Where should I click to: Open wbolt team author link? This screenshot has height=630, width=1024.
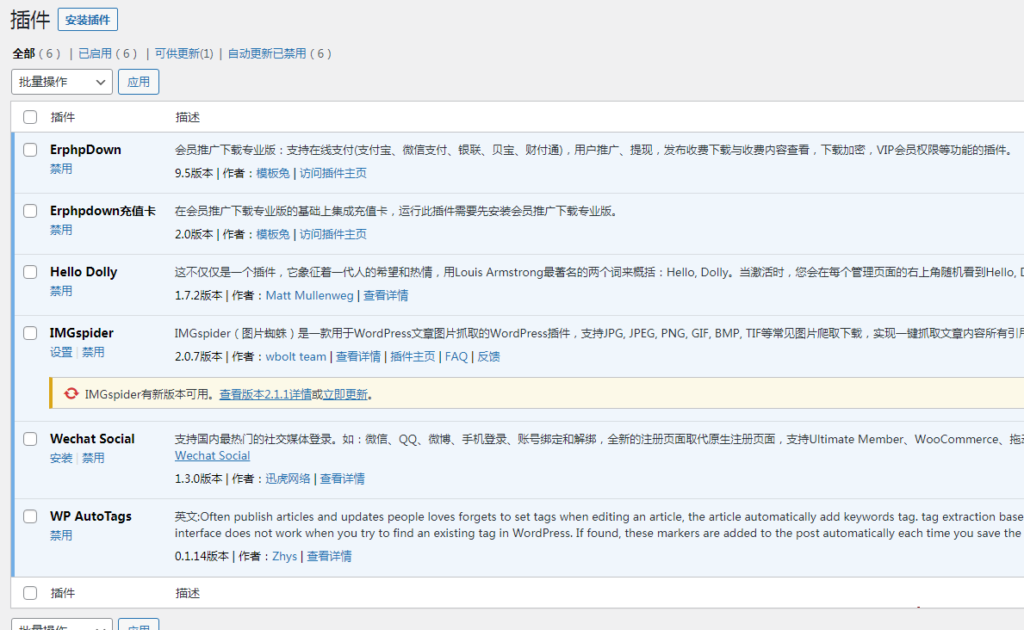point(296,356)
